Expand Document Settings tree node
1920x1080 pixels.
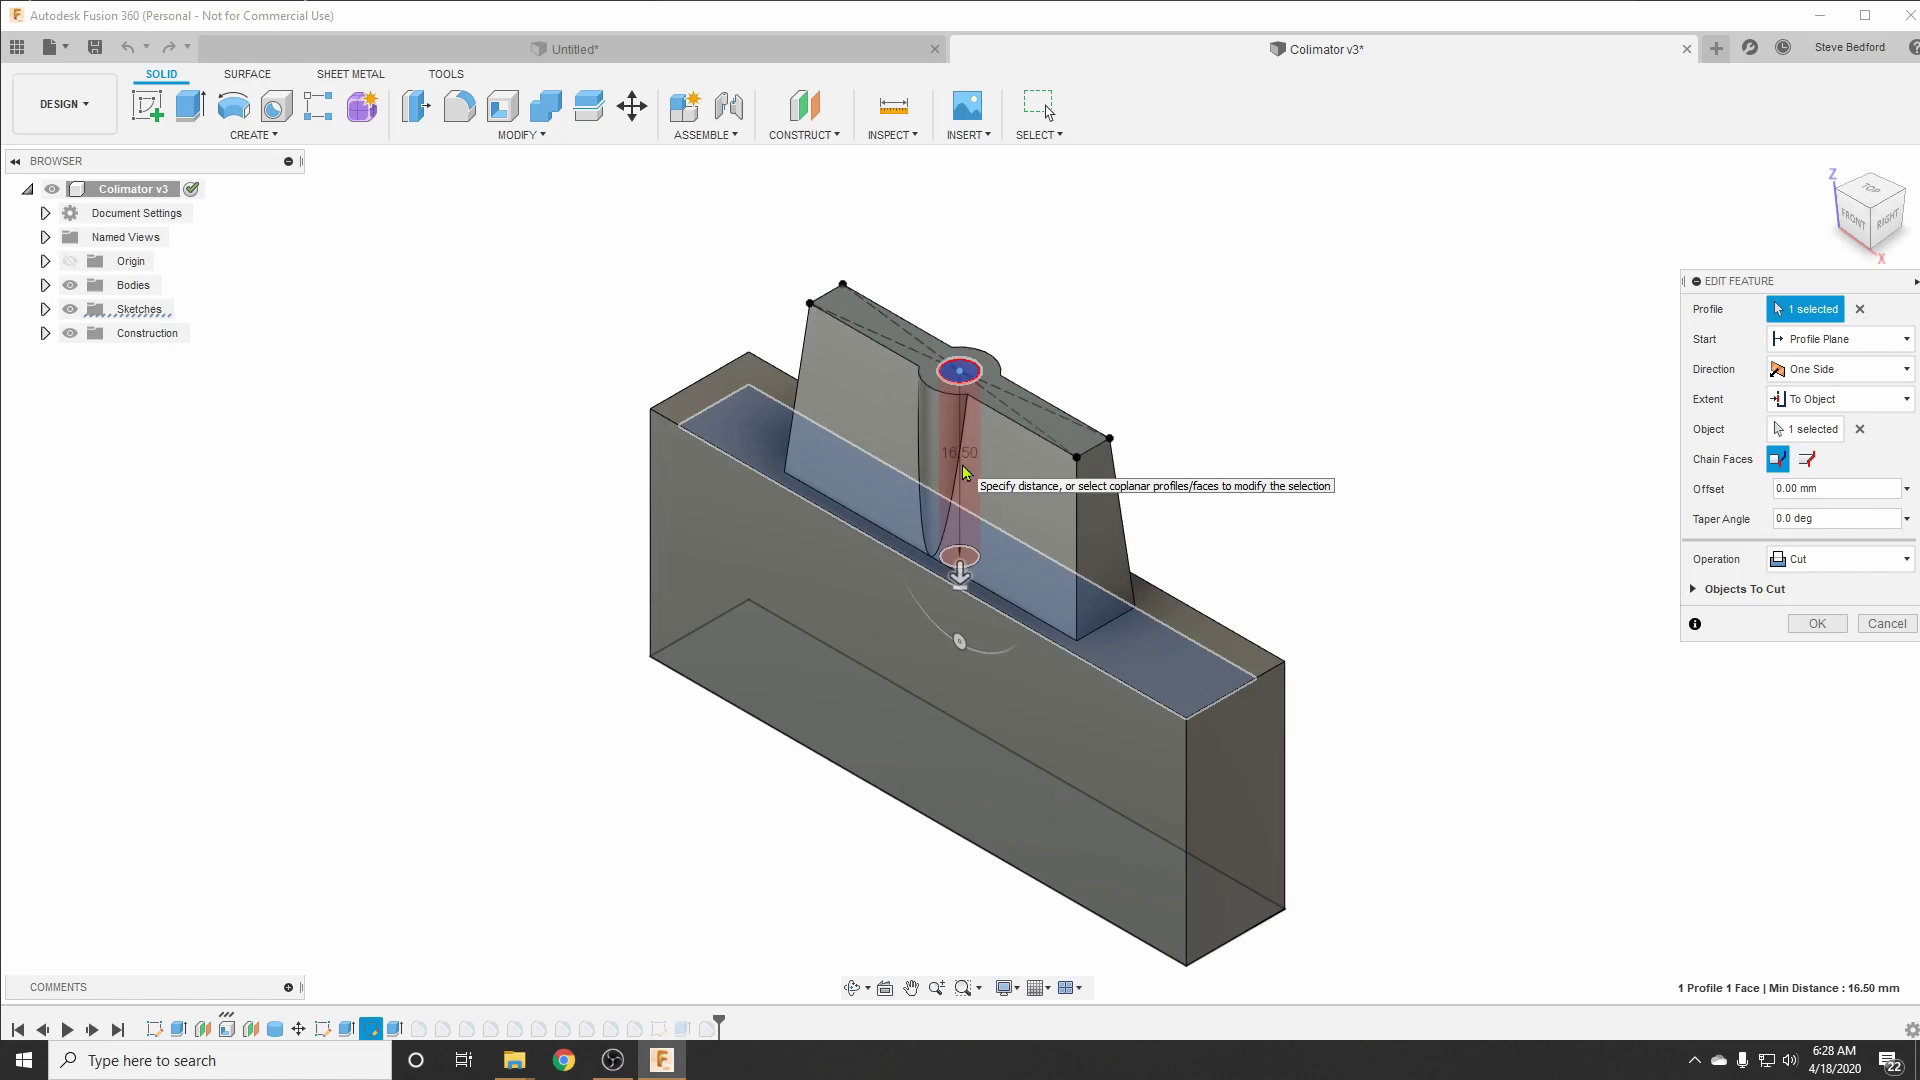pos(45,213)
